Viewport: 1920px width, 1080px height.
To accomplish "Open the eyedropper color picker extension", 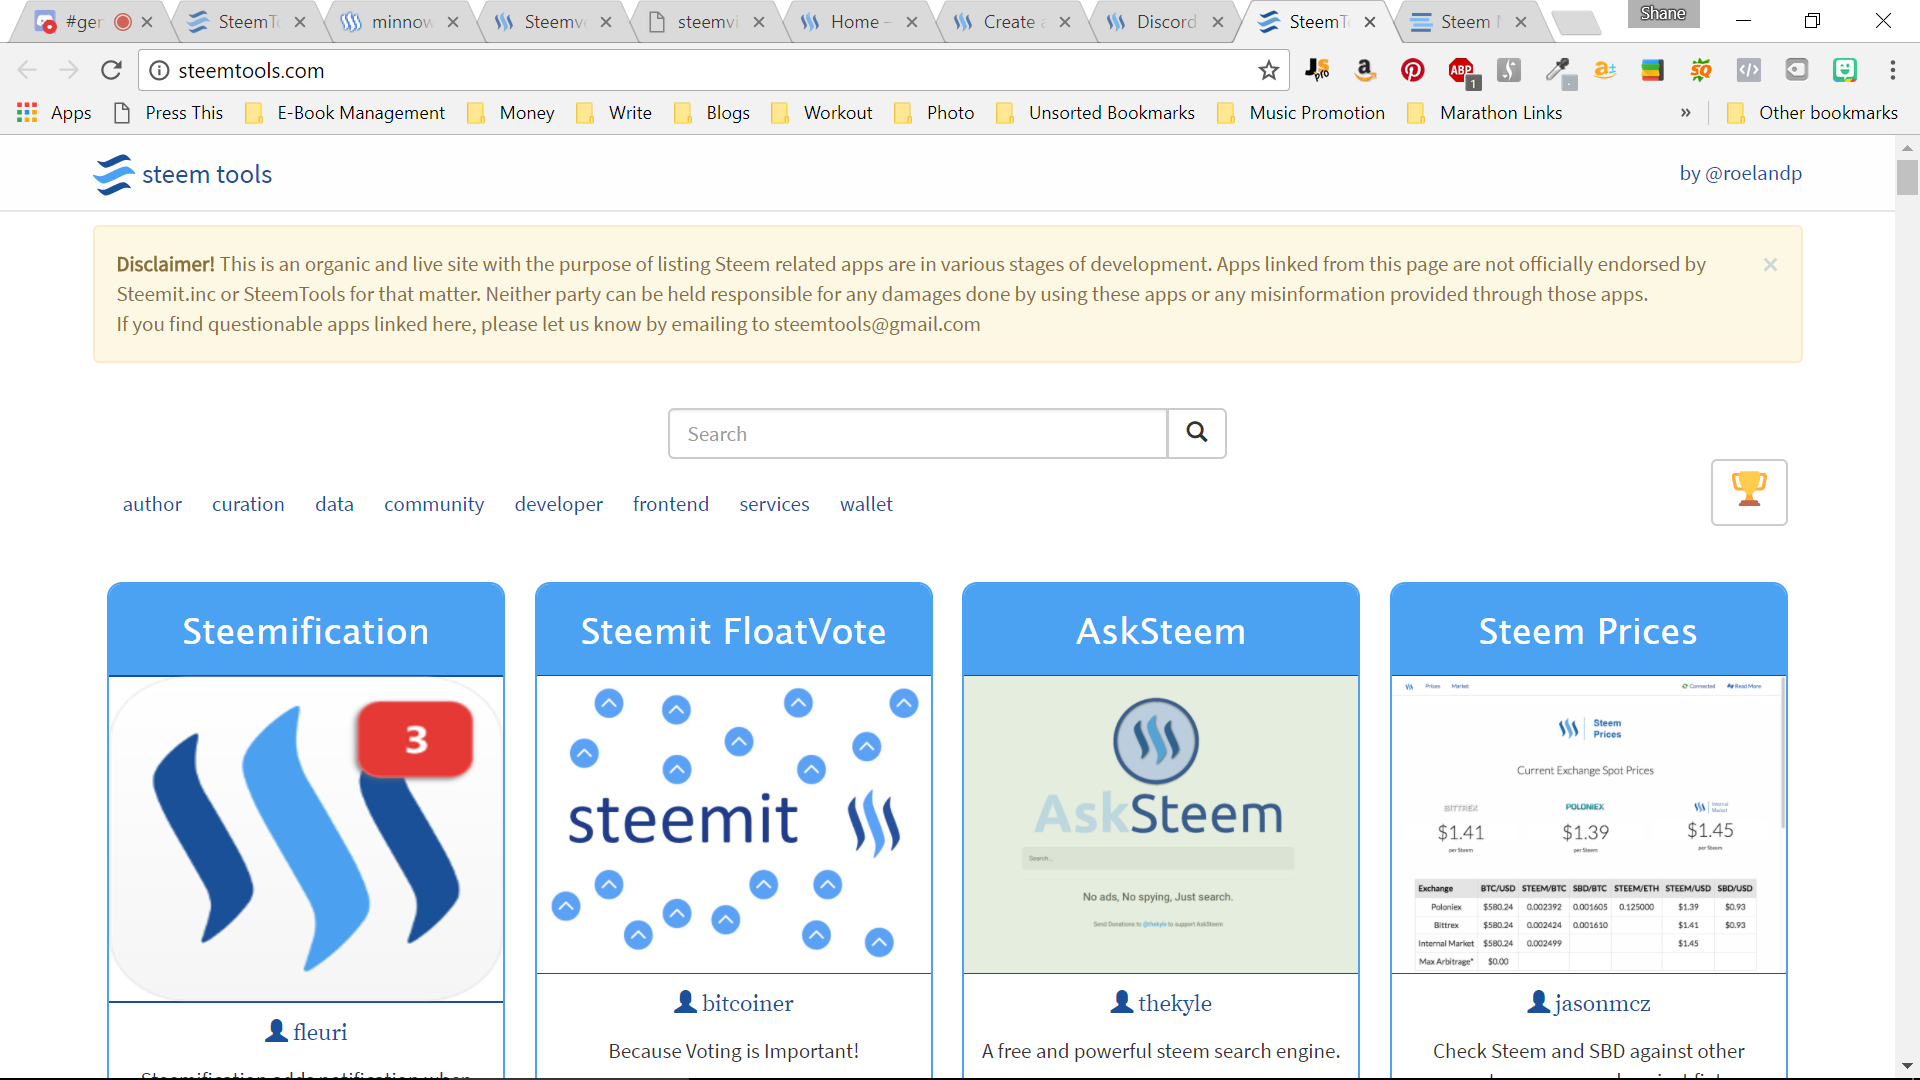I will click(1559, 71).
